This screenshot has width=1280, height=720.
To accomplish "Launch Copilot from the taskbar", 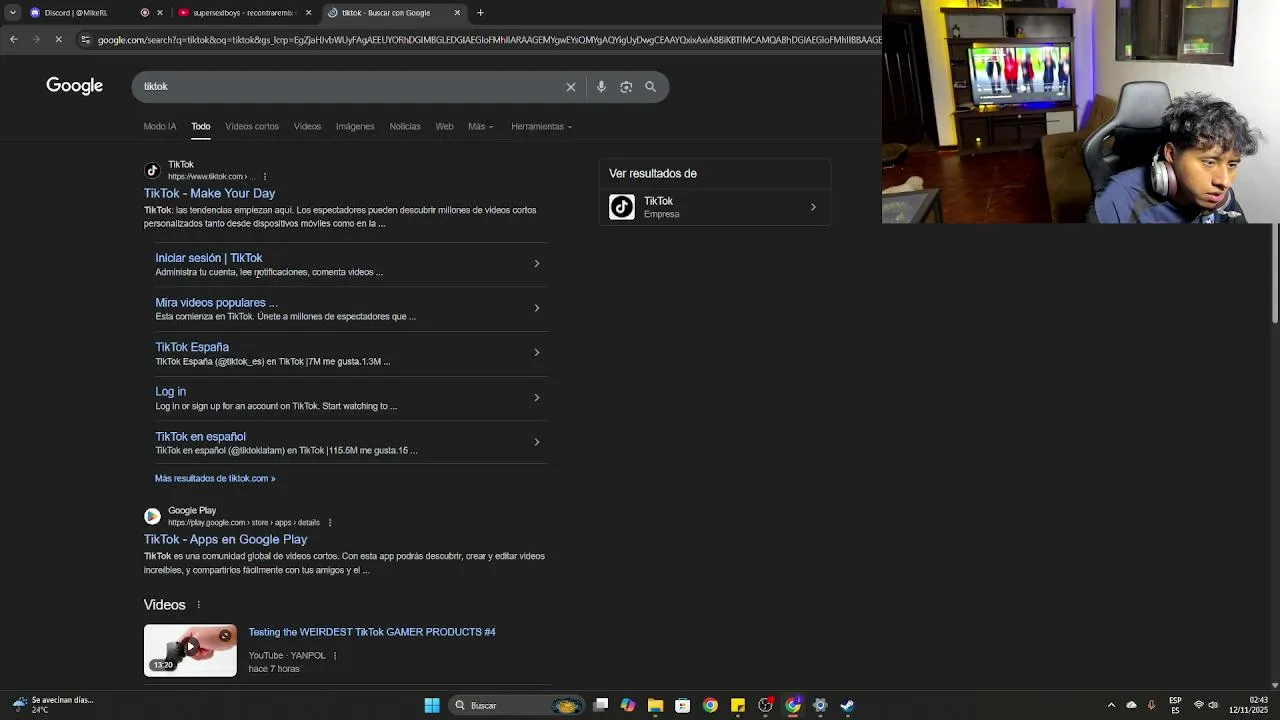I will (x=628, y=705).
